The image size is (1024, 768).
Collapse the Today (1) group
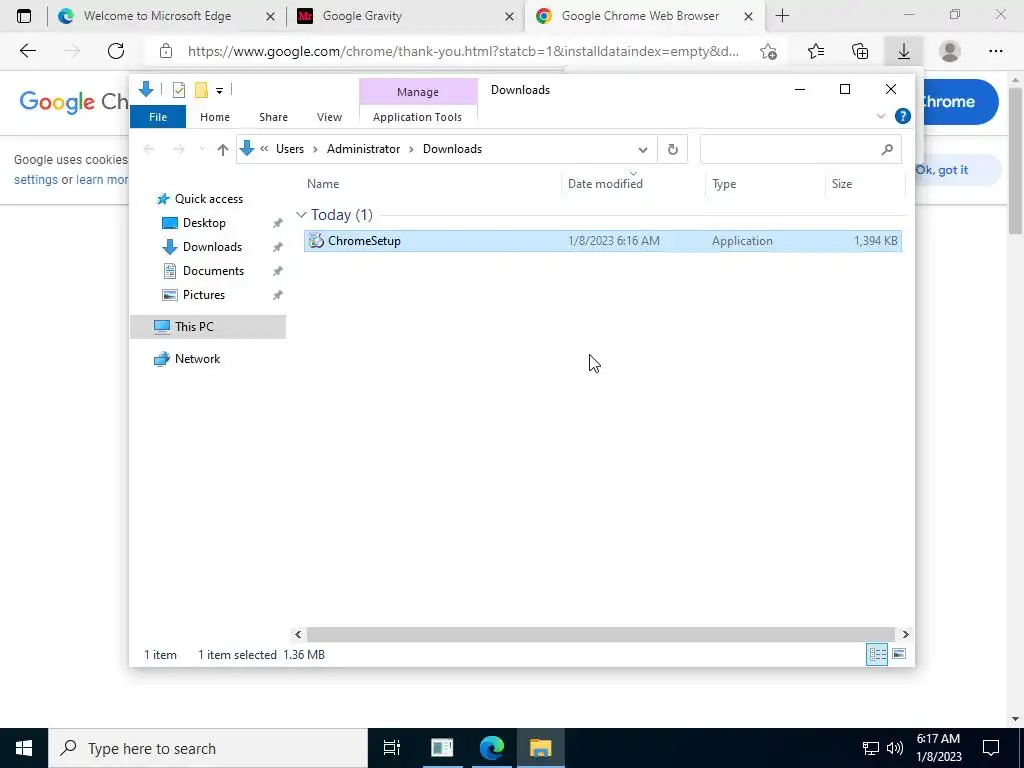point(301,215)
